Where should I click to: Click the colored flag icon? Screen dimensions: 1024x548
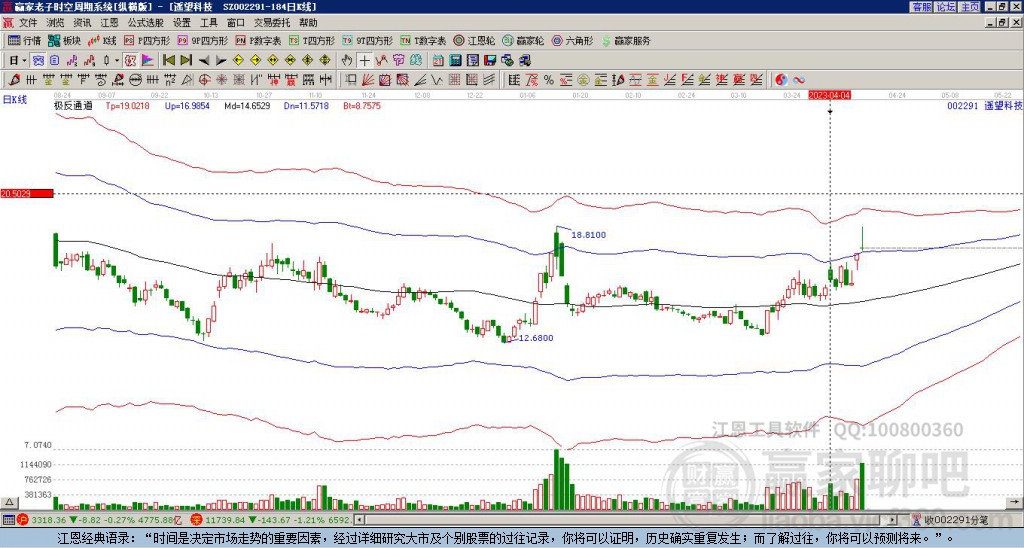148,61
